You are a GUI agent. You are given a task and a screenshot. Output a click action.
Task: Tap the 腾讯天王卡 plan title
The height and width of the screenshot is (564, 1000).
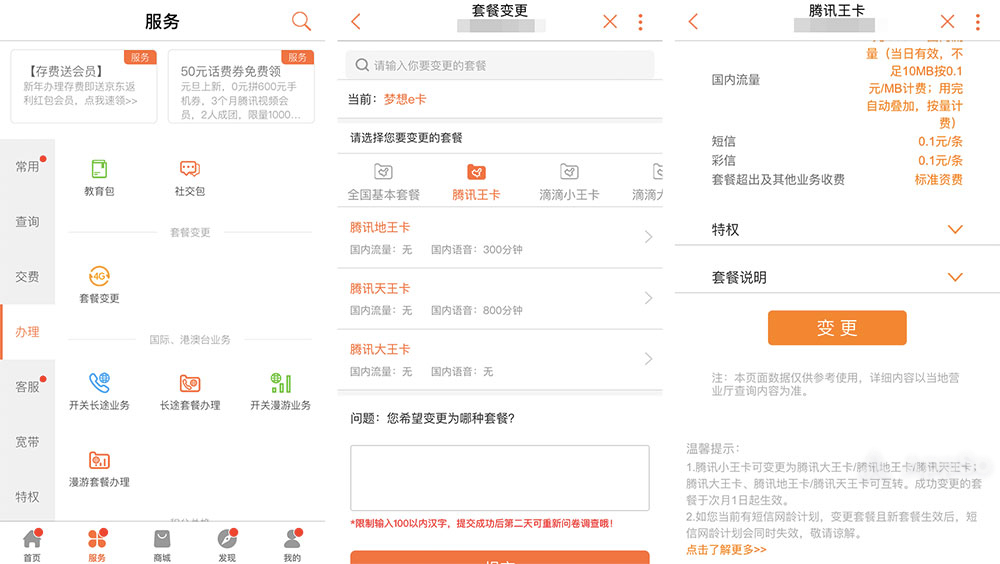(x=379, y=288)
